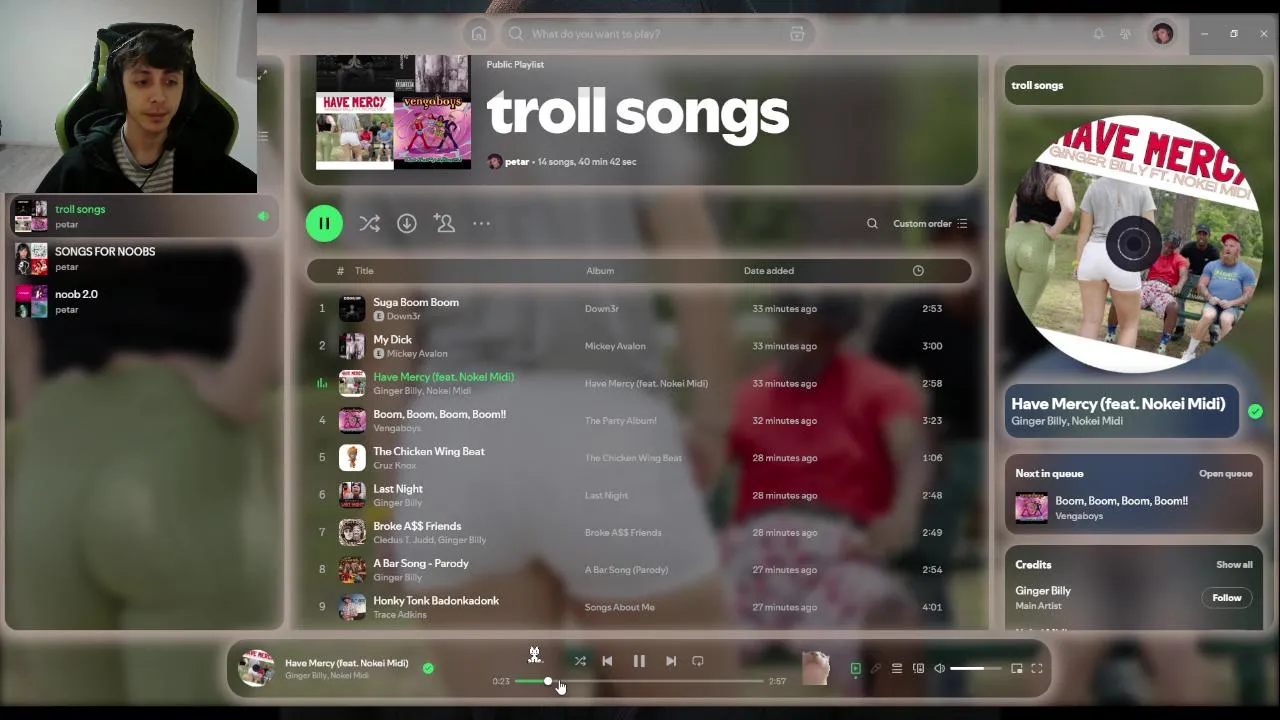Image resolution: width=1280 pixels, height=720 pixels.
Task: Open petar profile link under playlist title
Action: click(516, 162)
